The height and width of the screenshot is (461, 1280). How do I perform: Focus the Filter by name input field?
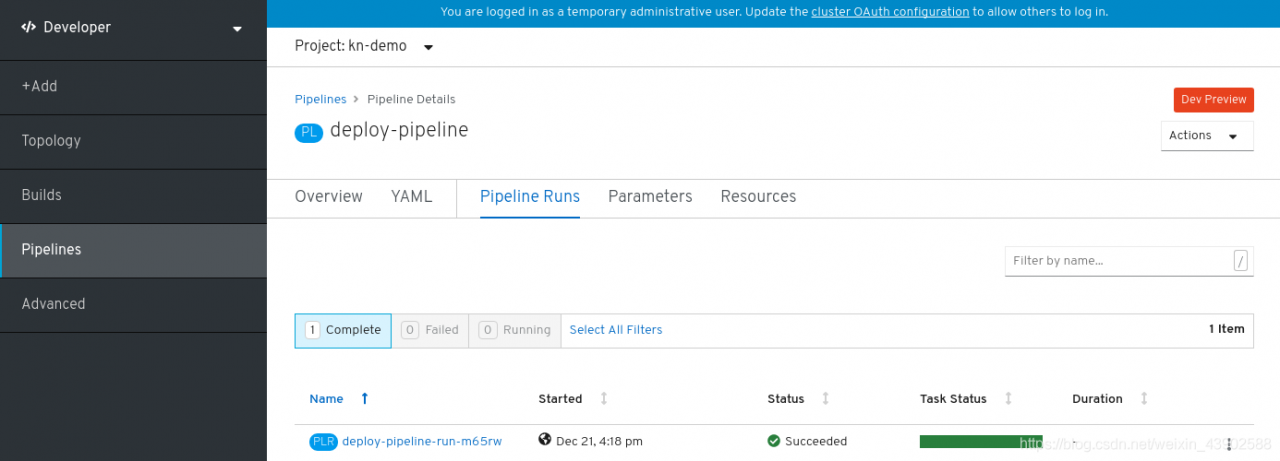(1129, 261)
